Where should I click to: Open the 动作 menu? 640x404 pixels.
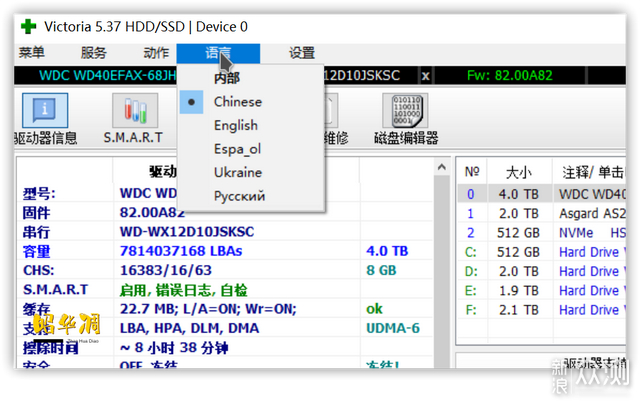pyautogui.click(x=156, y=54)
